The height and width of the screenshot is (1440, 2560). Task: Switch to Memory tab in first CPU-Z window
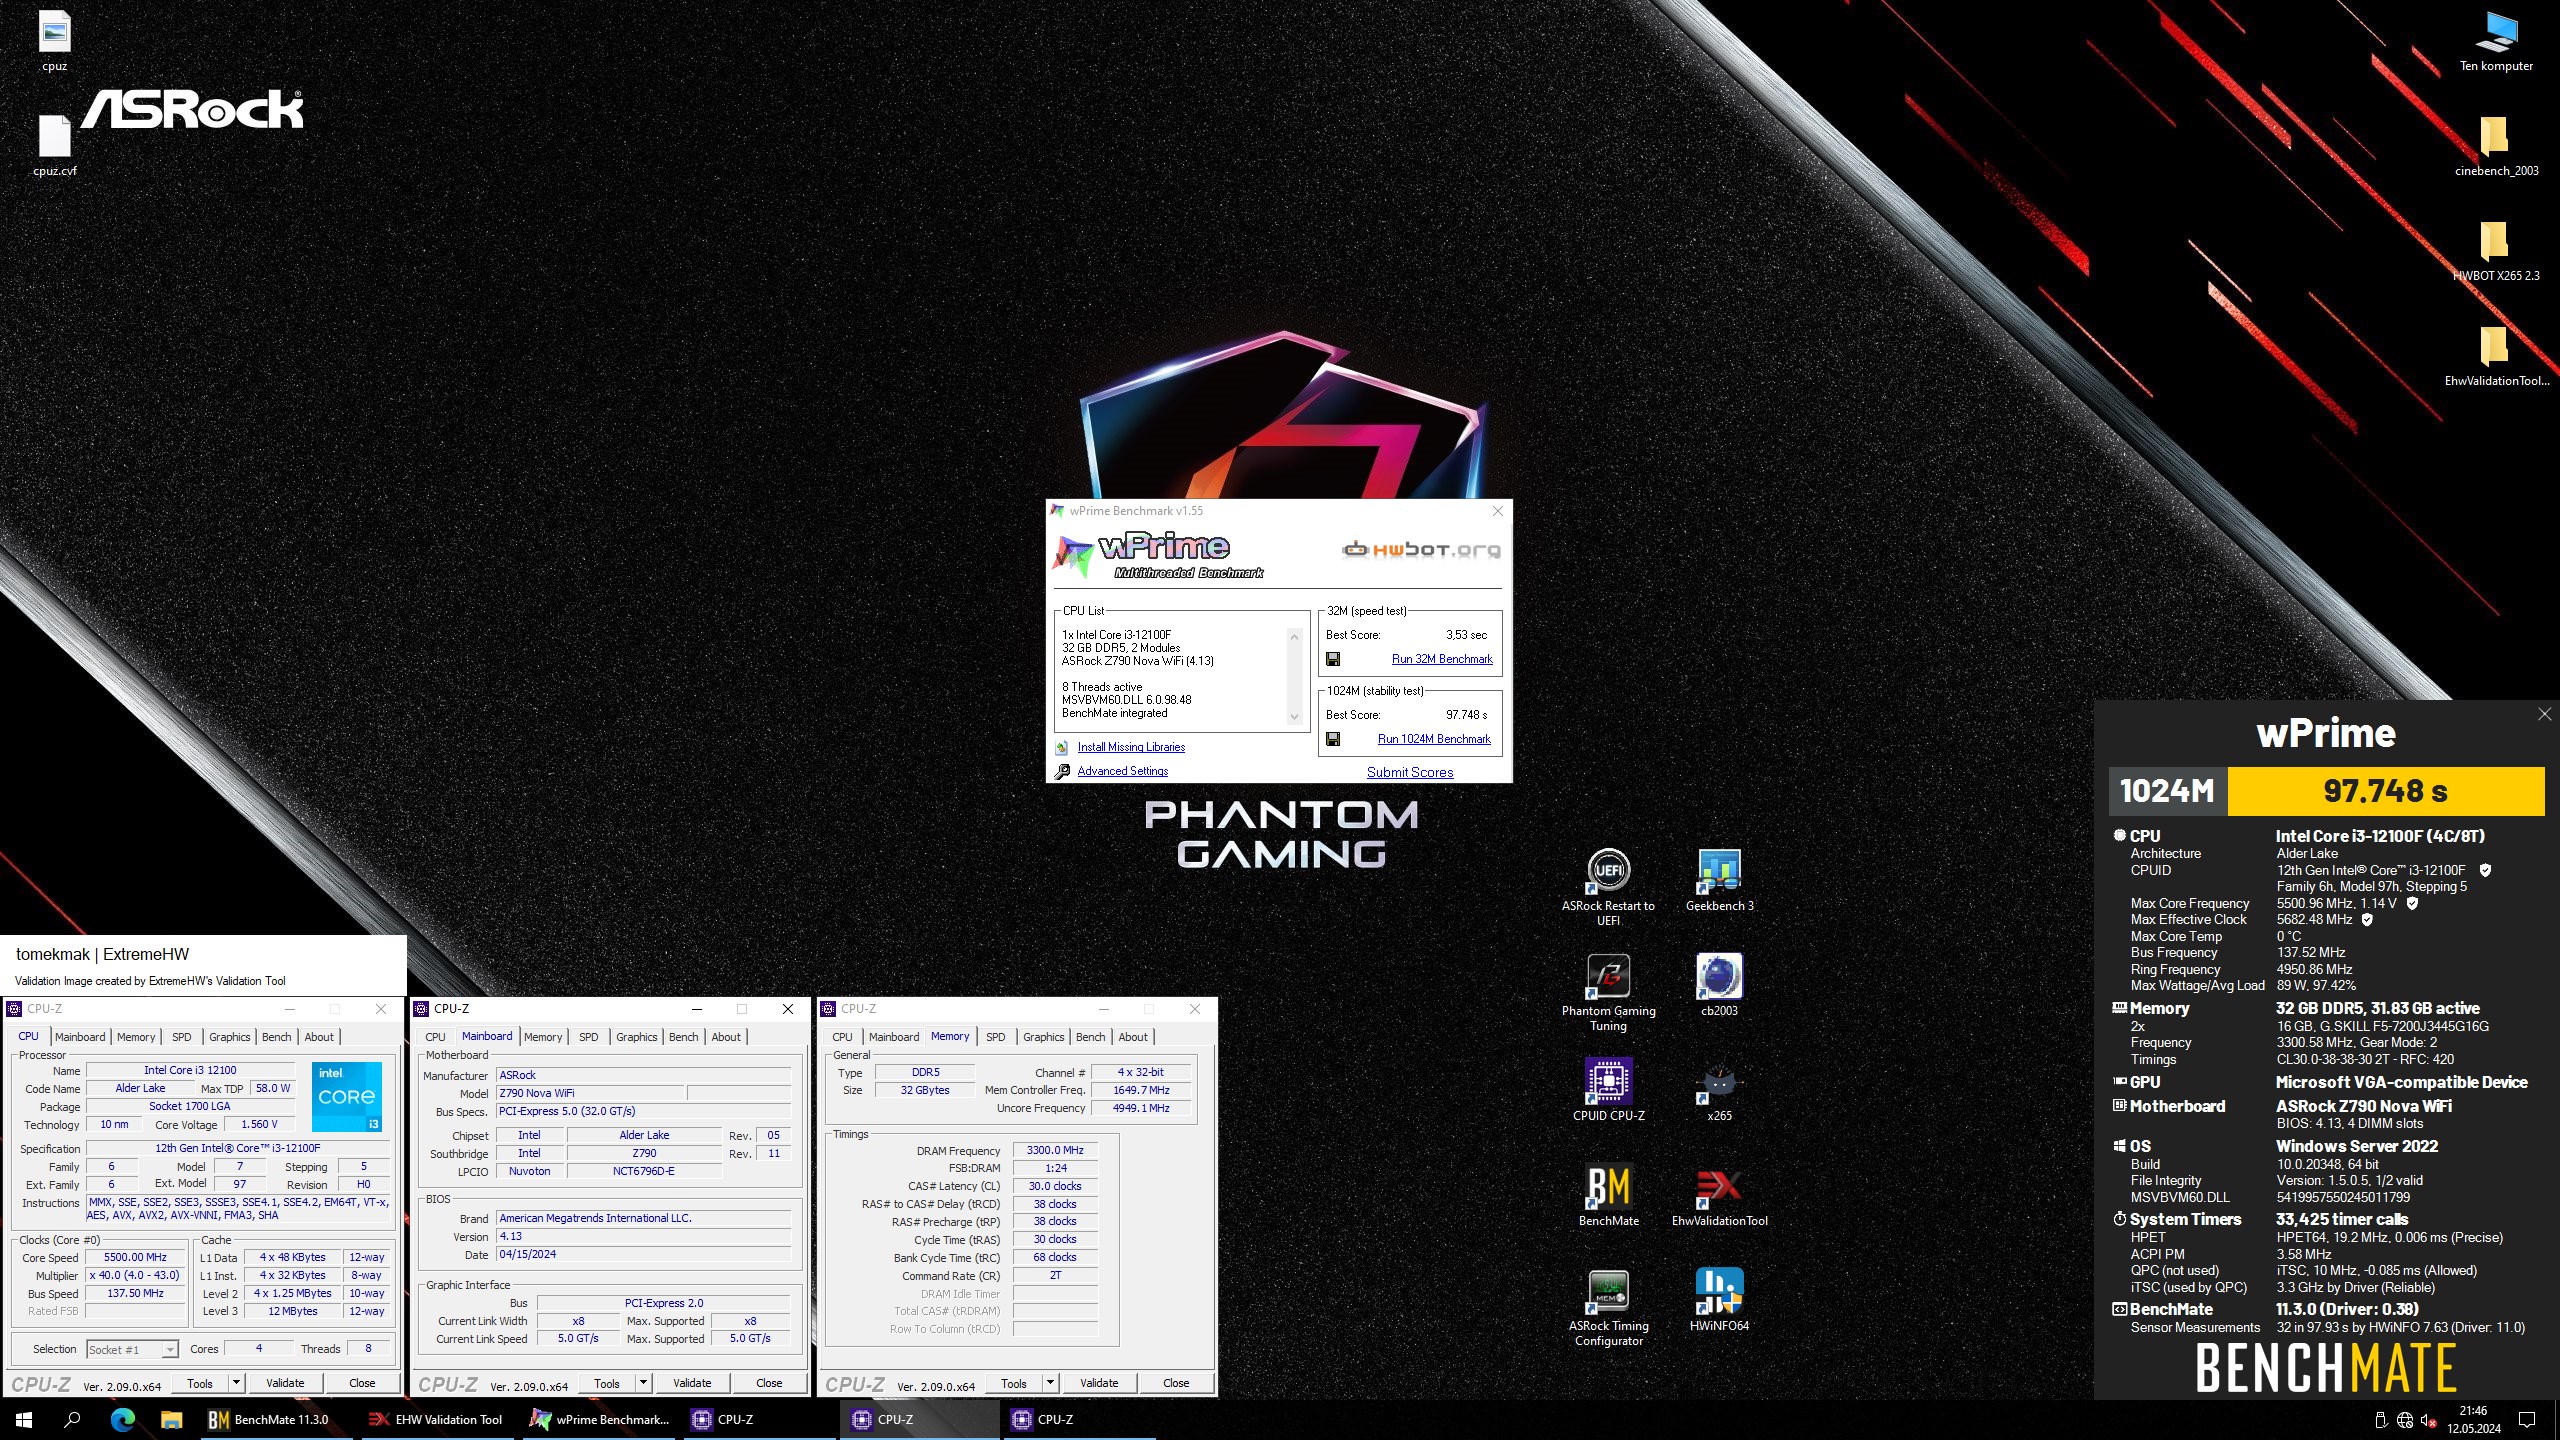coord(136,1037)
